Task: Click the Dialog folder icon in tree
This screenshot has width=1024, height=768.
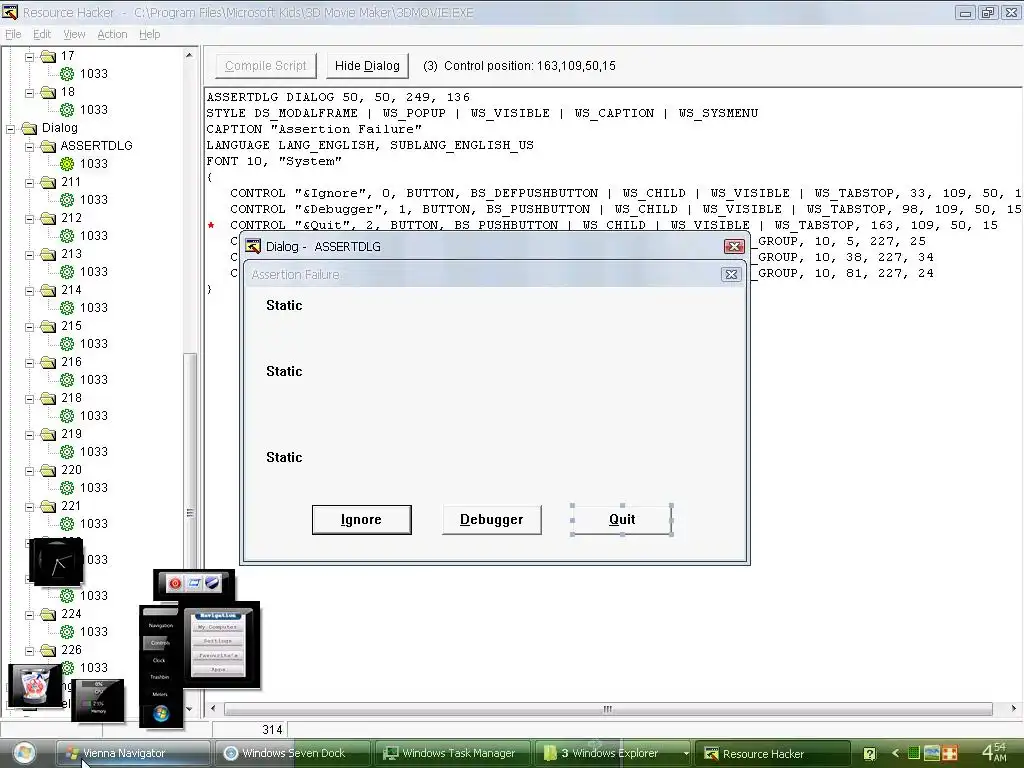Action: (29, 128)
